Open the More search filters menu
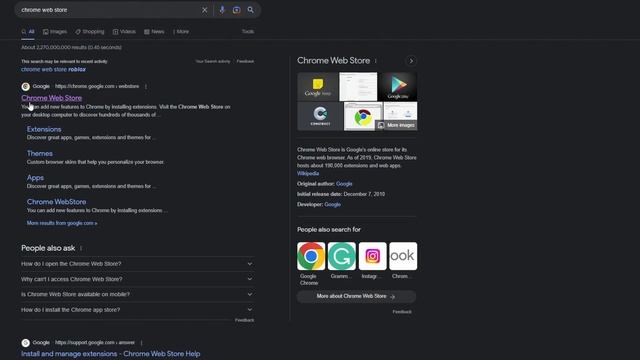 (181, 31)
